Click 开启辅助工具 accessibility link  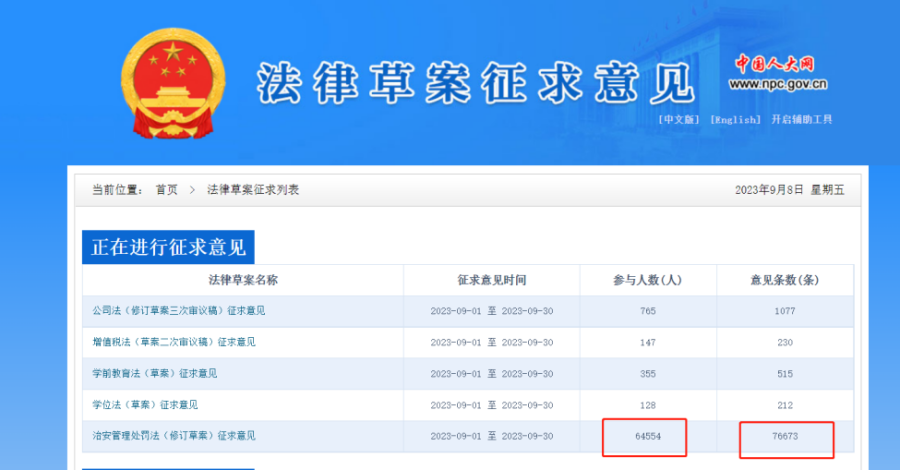801,120
